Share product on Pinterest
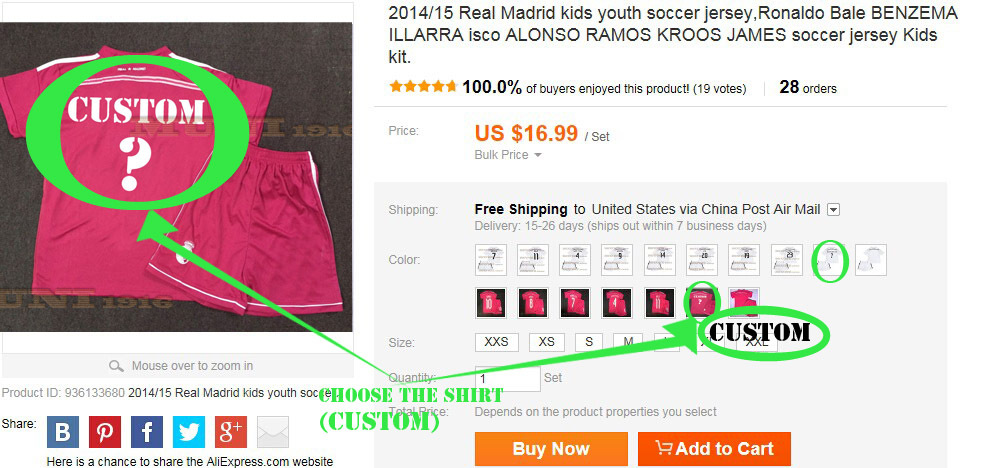983x468 pixels. coord(105,432)
